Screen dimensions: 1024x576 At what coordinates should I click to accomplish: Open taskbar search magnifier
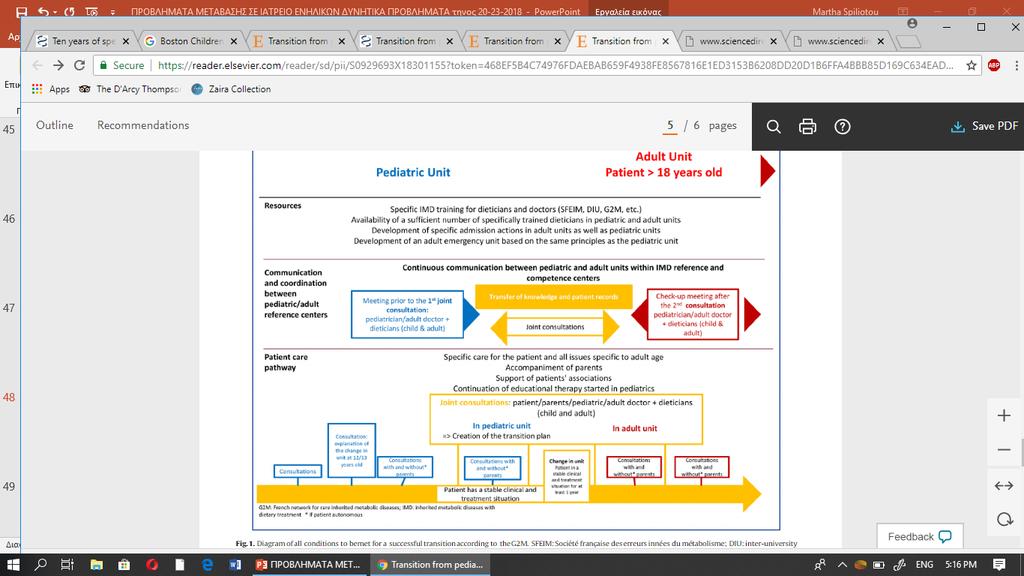pyautogui.click(x=40, y=564)
